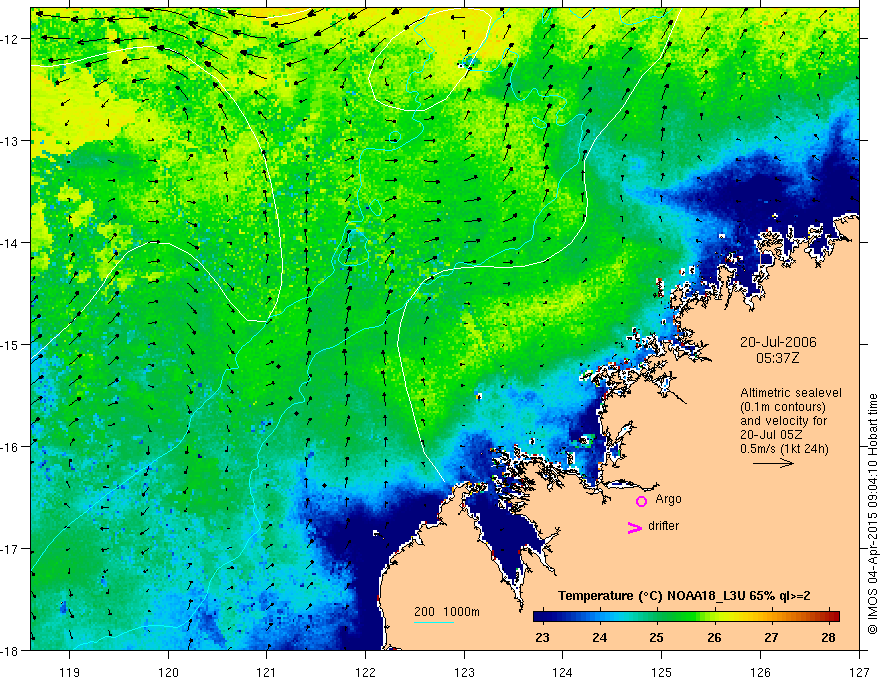The width and height of the screenshot is (880, 680).
Task: Click the color bar tick label 27
Action: [771, 637]
